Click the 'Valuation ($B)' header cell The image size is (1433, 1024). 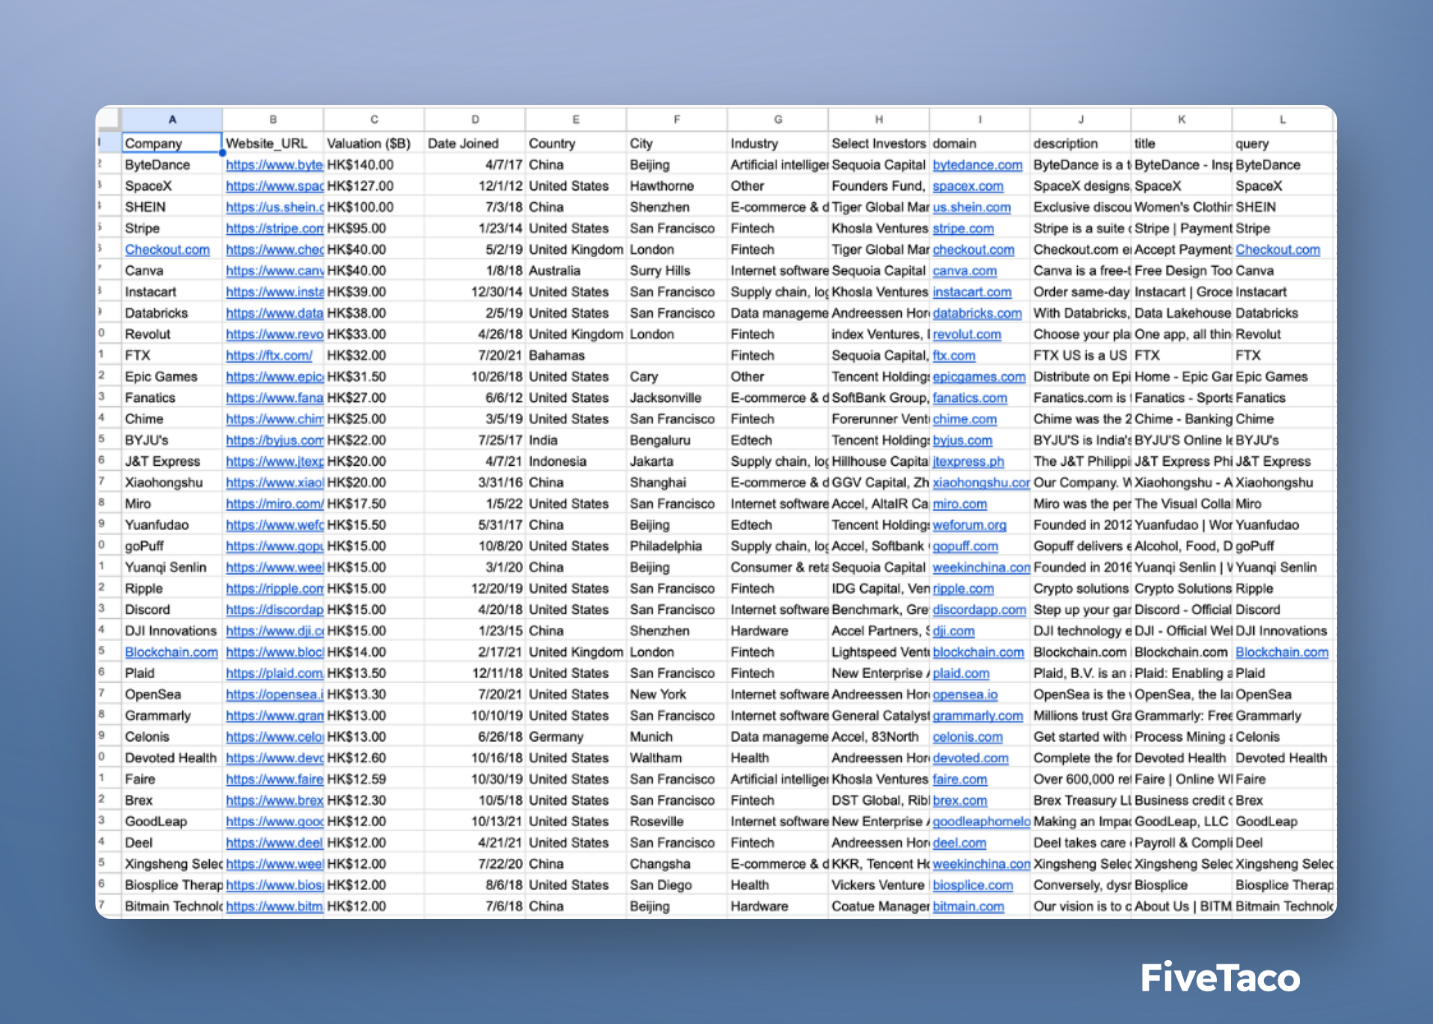click(x=374, y=144)
